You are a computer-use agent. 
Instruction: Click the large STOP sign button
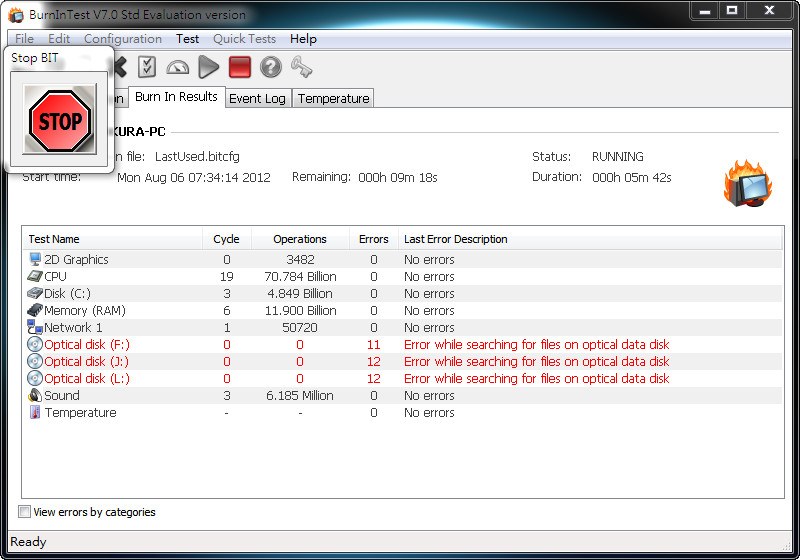tap(60, 119)
